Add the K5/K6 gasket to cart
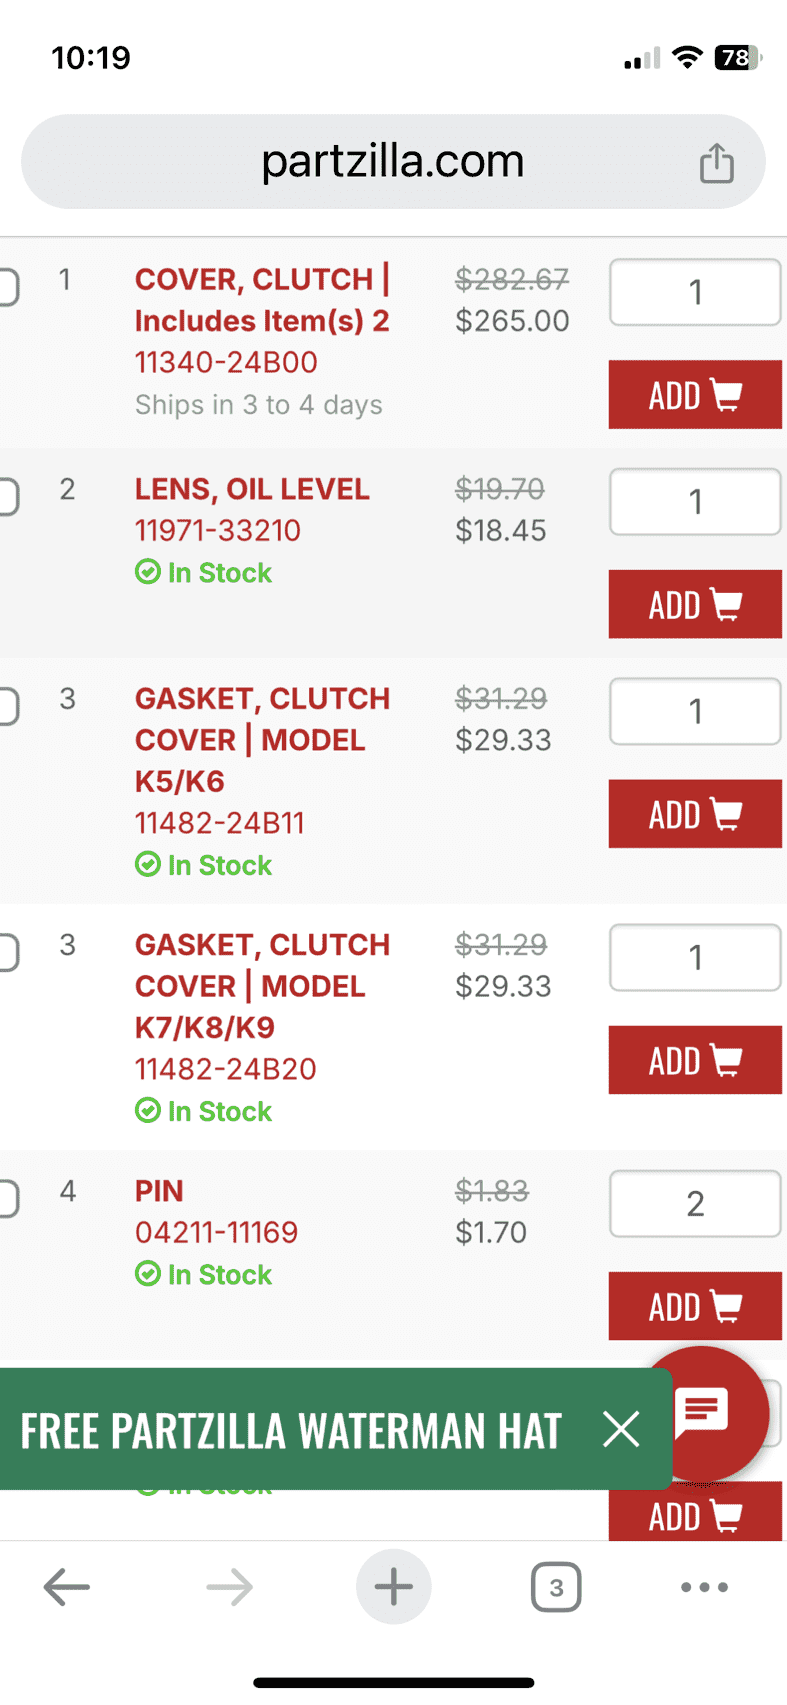Image resolution: width=787 pixels, height=1705 pixels. click(695, 814)
